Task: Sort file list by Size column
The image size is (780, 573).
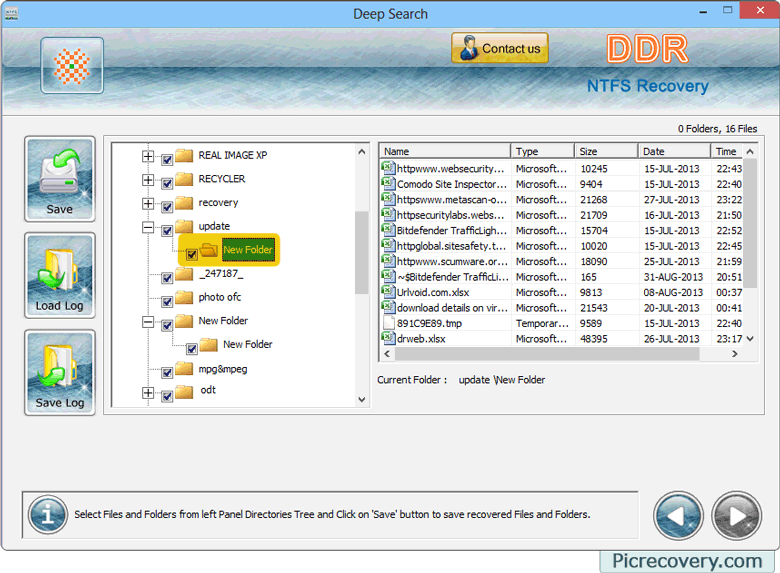Action: (606, 151)
